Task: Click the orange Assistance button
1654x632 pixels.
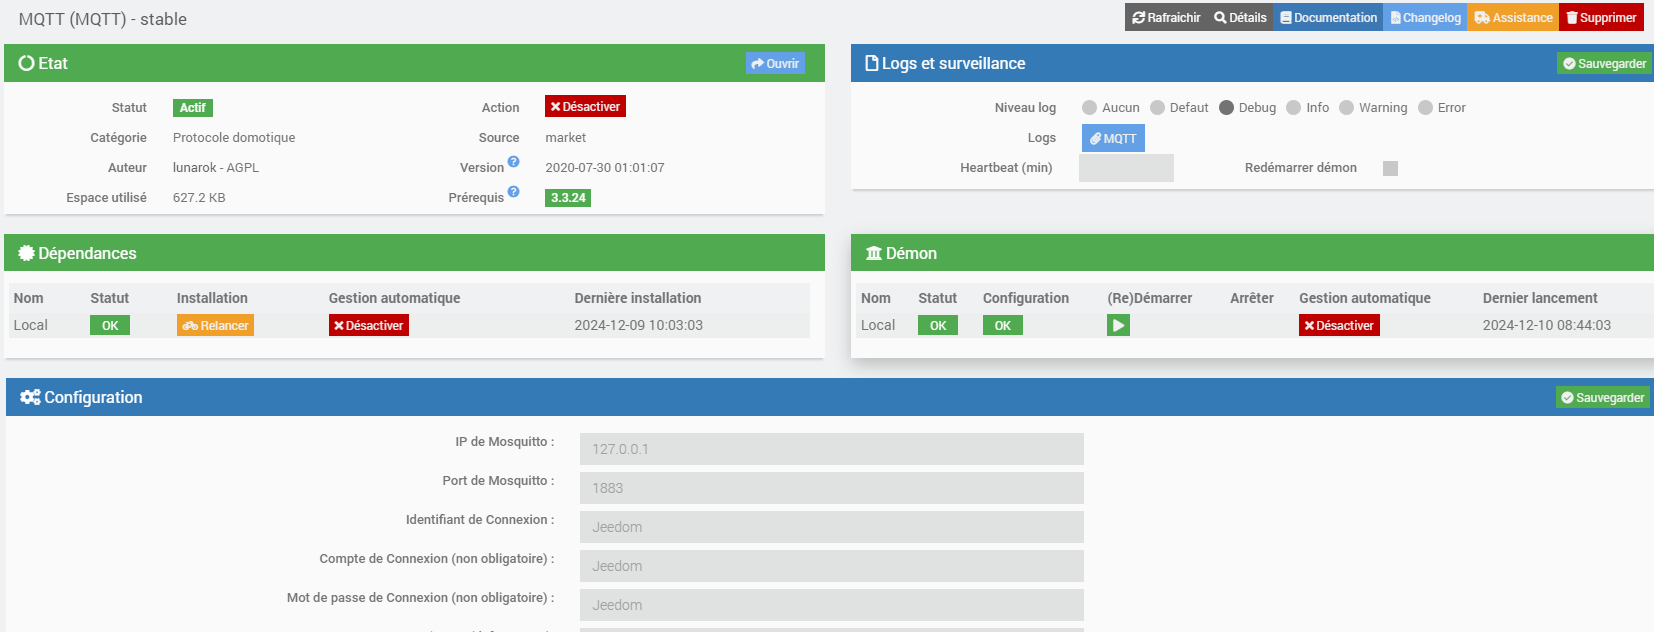Action: (1513, 18)
